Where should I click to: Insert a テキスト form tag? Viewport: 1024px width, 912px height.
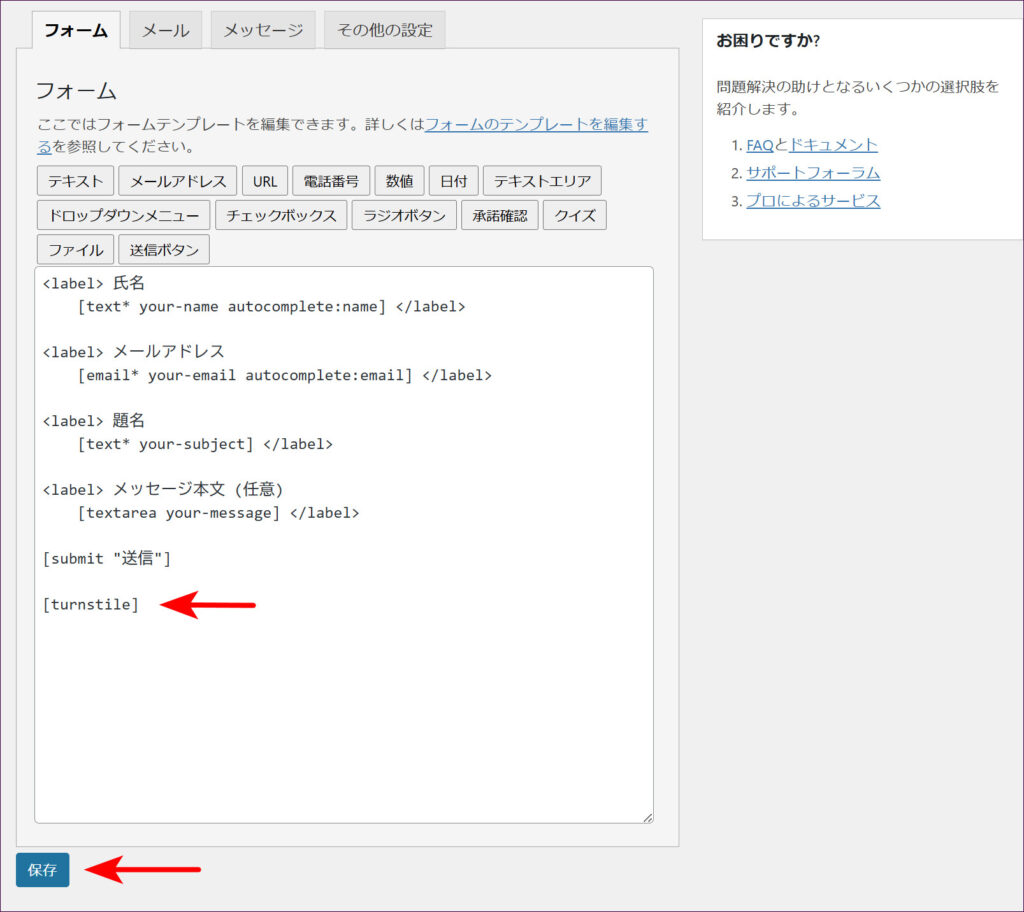75,181
